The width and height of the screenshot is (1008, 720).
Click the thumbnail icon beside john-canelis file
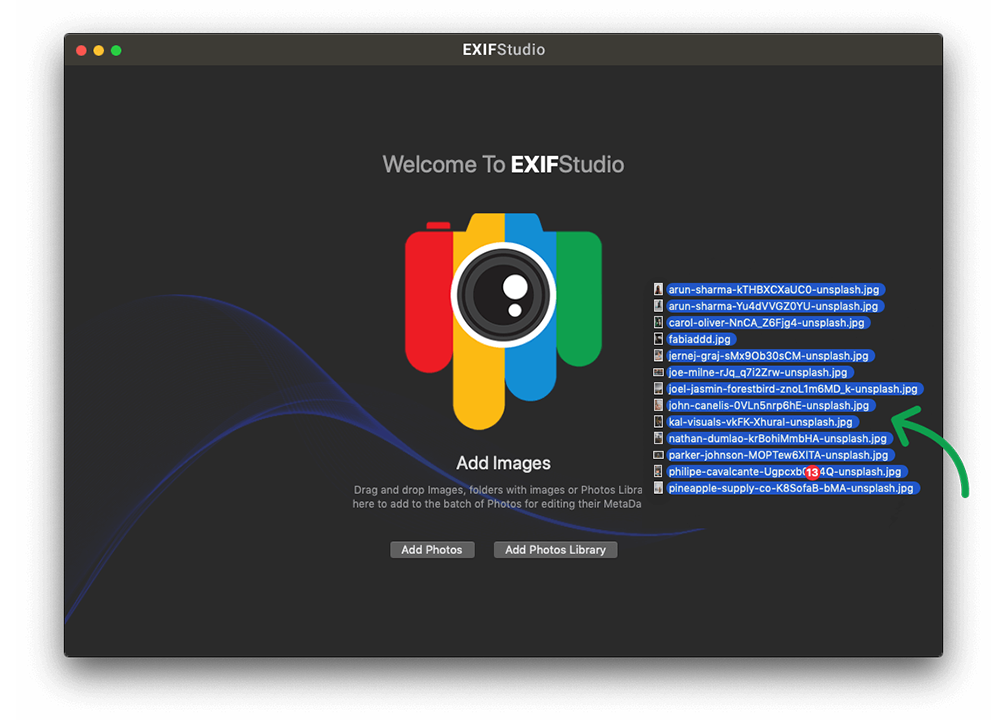(658, 405)
